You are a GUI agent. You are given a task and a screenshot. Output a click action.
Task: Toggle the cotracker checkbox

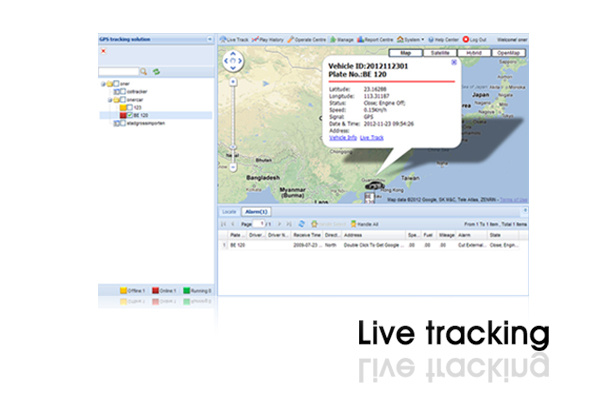click(x=123, y=91)
